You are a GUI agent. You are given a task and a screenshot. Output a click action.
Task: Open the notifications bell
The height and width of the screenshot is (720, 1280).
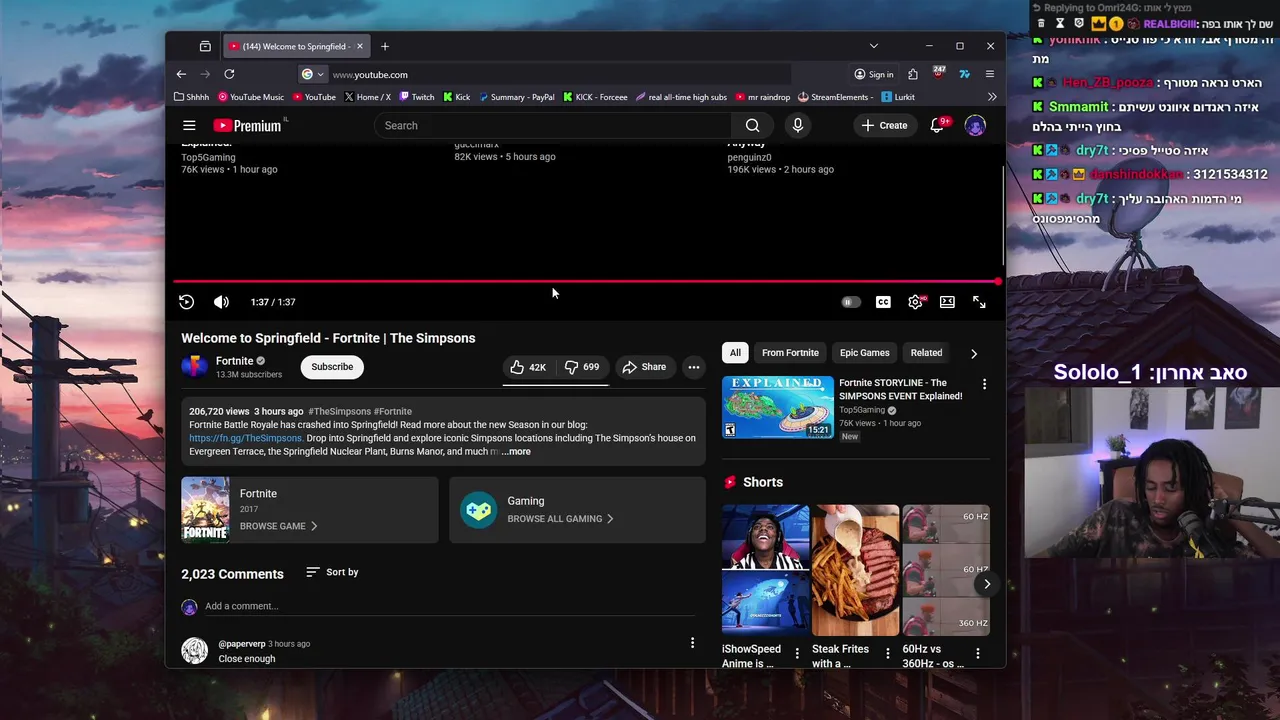(x=937, y=125)
